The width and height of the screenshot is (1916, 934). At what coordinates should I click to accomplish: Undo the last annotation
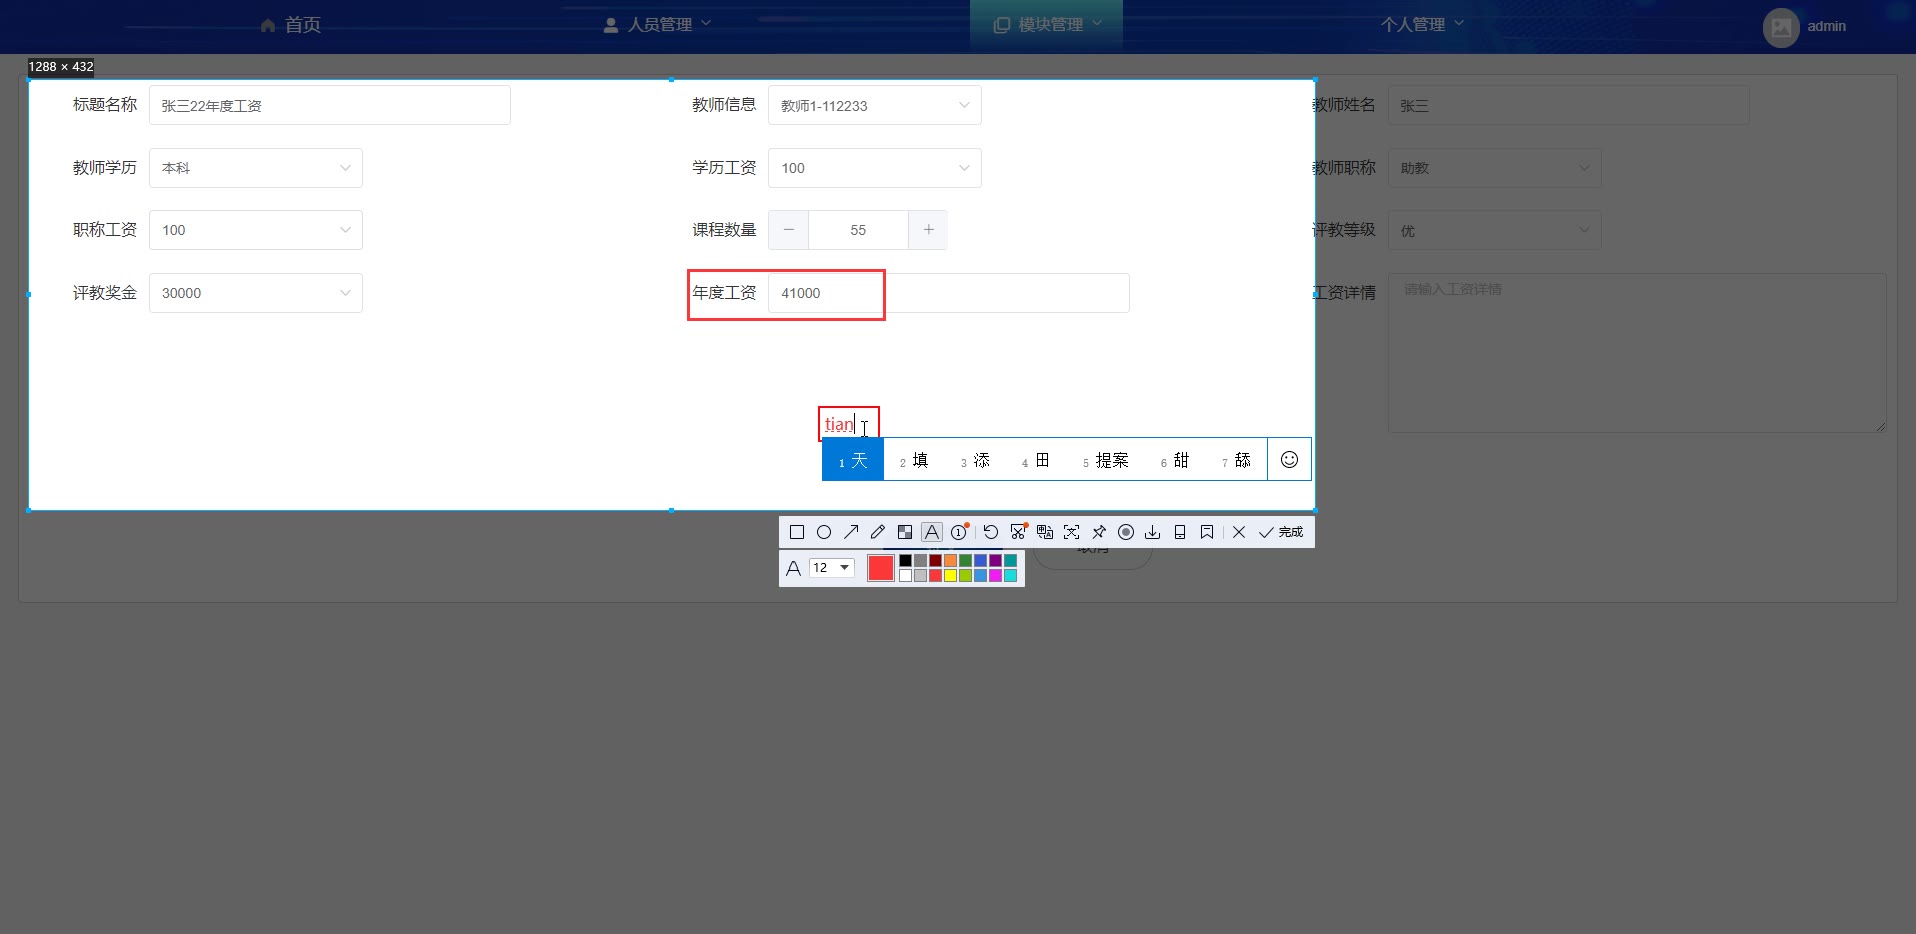pos(991,532)
